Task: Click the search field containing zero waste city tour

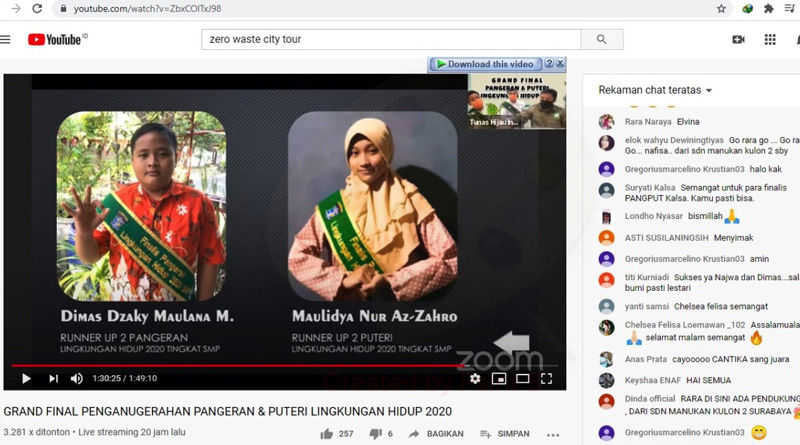Action: tap(390, 40)
